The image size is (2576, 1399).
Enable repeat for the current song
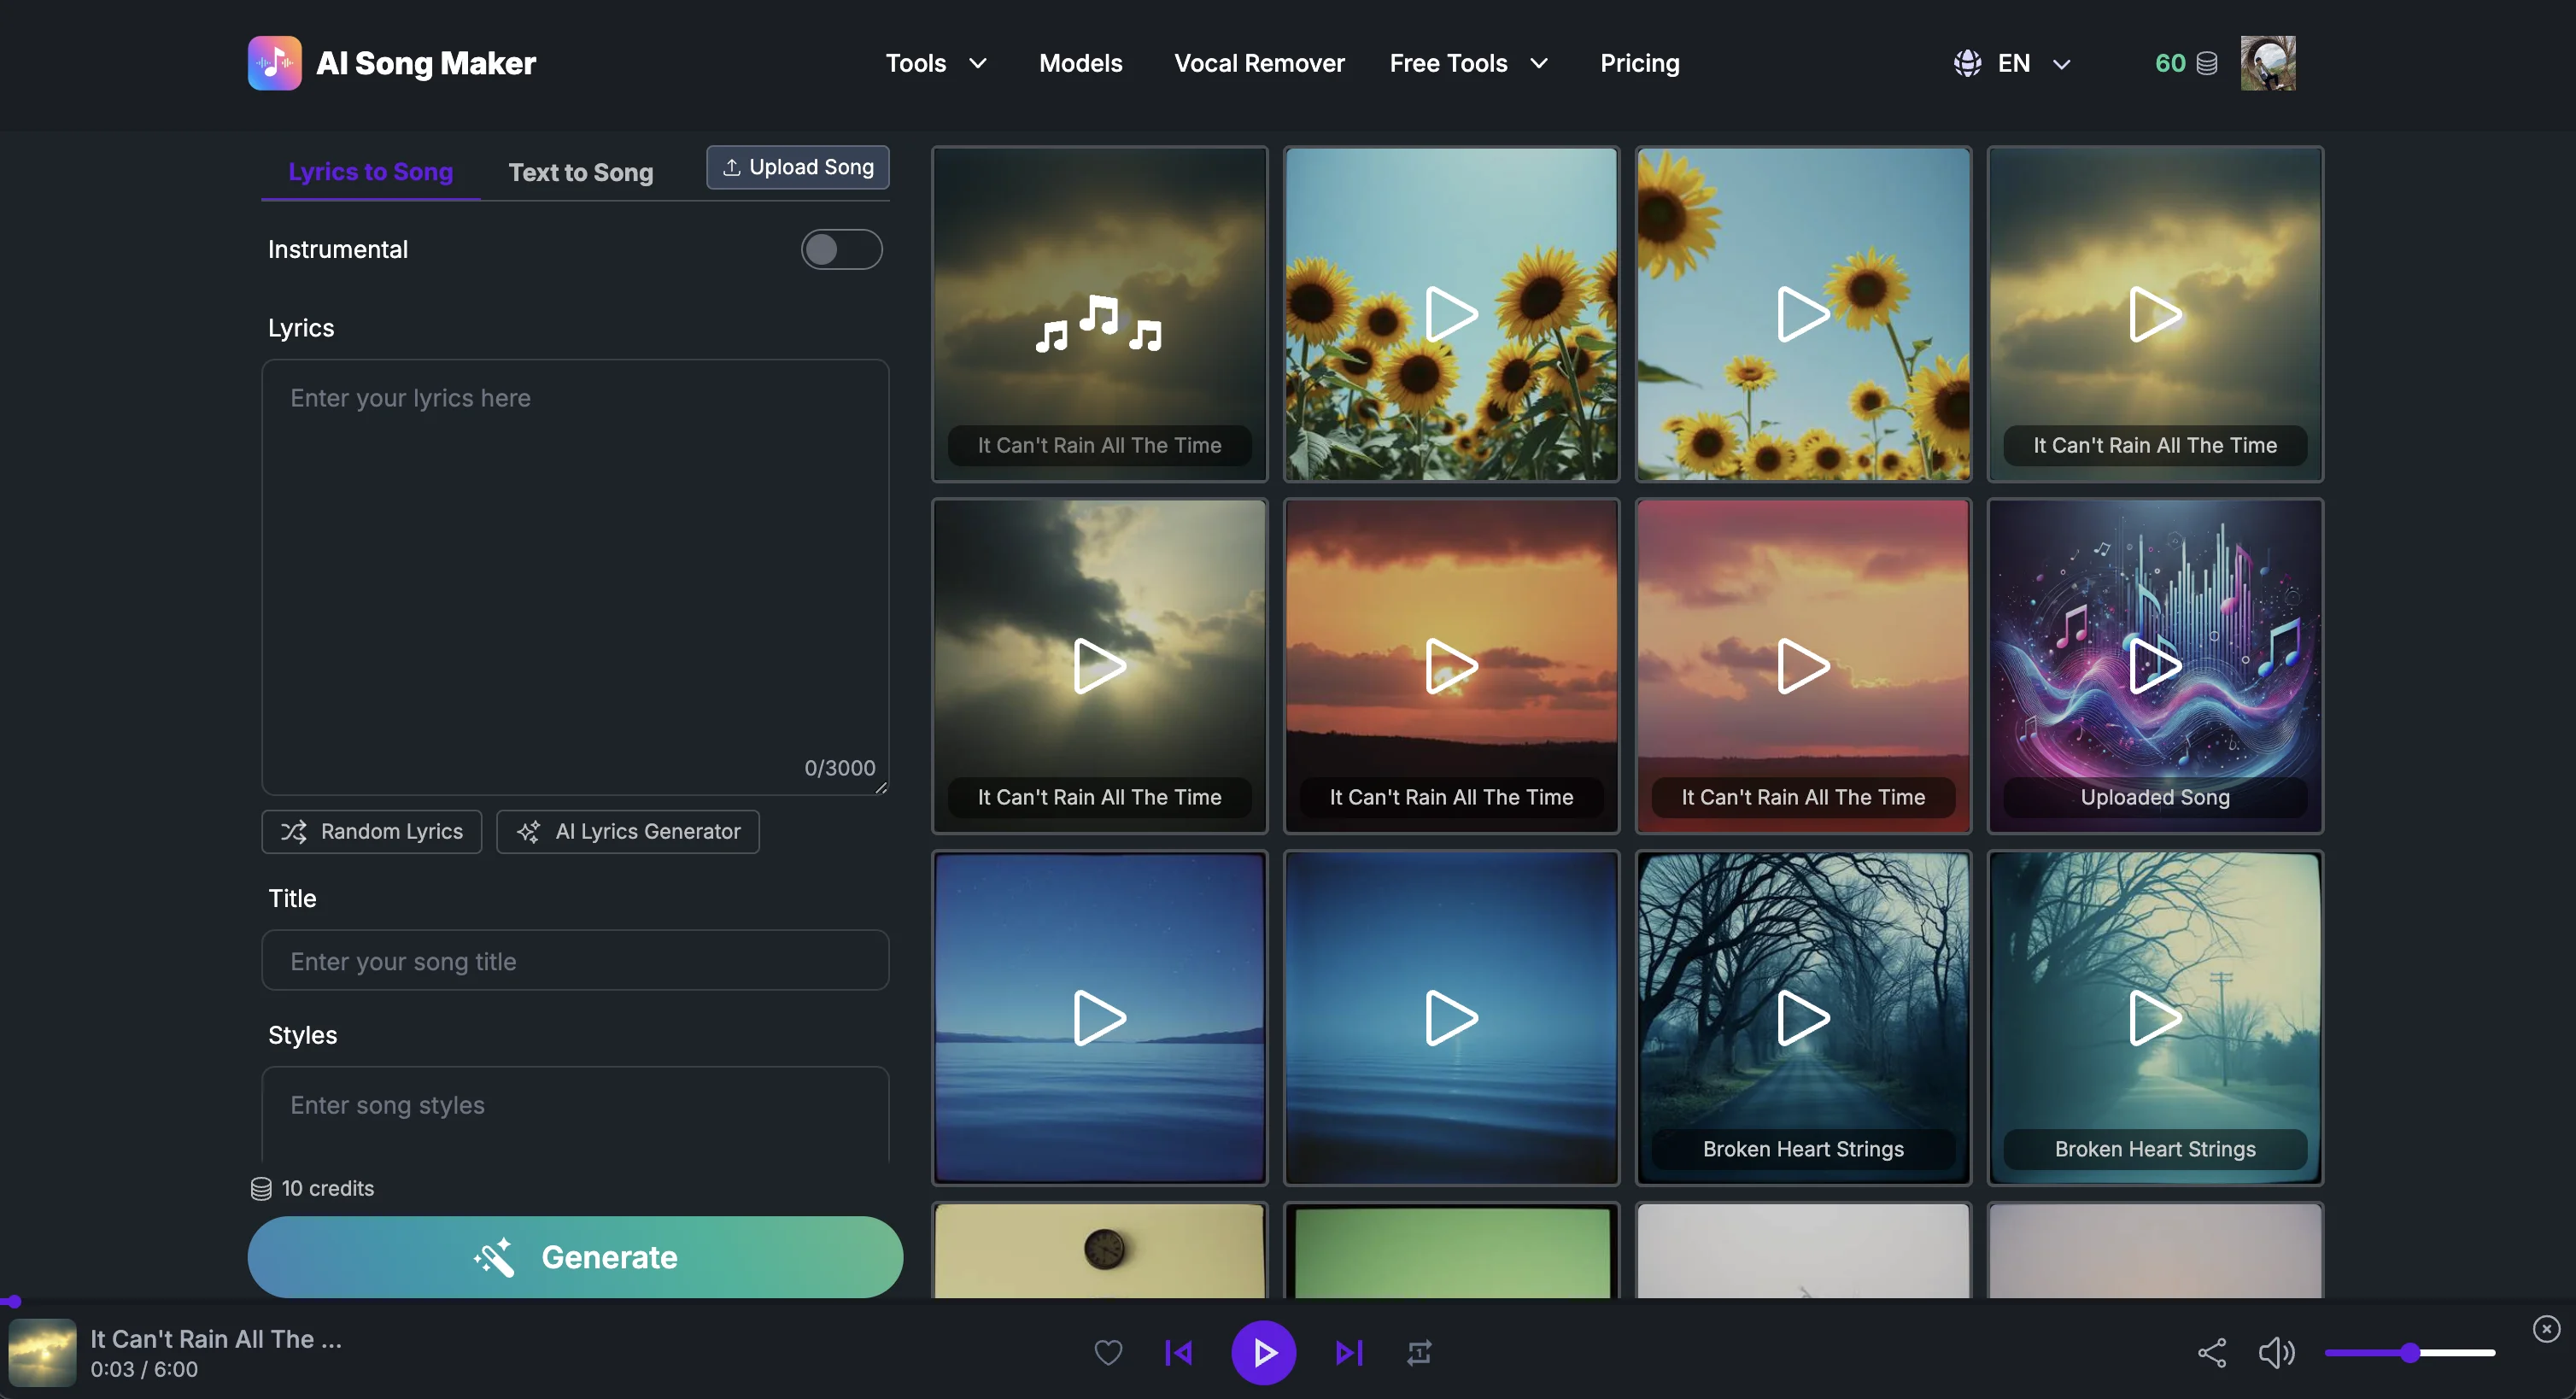(x=1419, y=1352)
